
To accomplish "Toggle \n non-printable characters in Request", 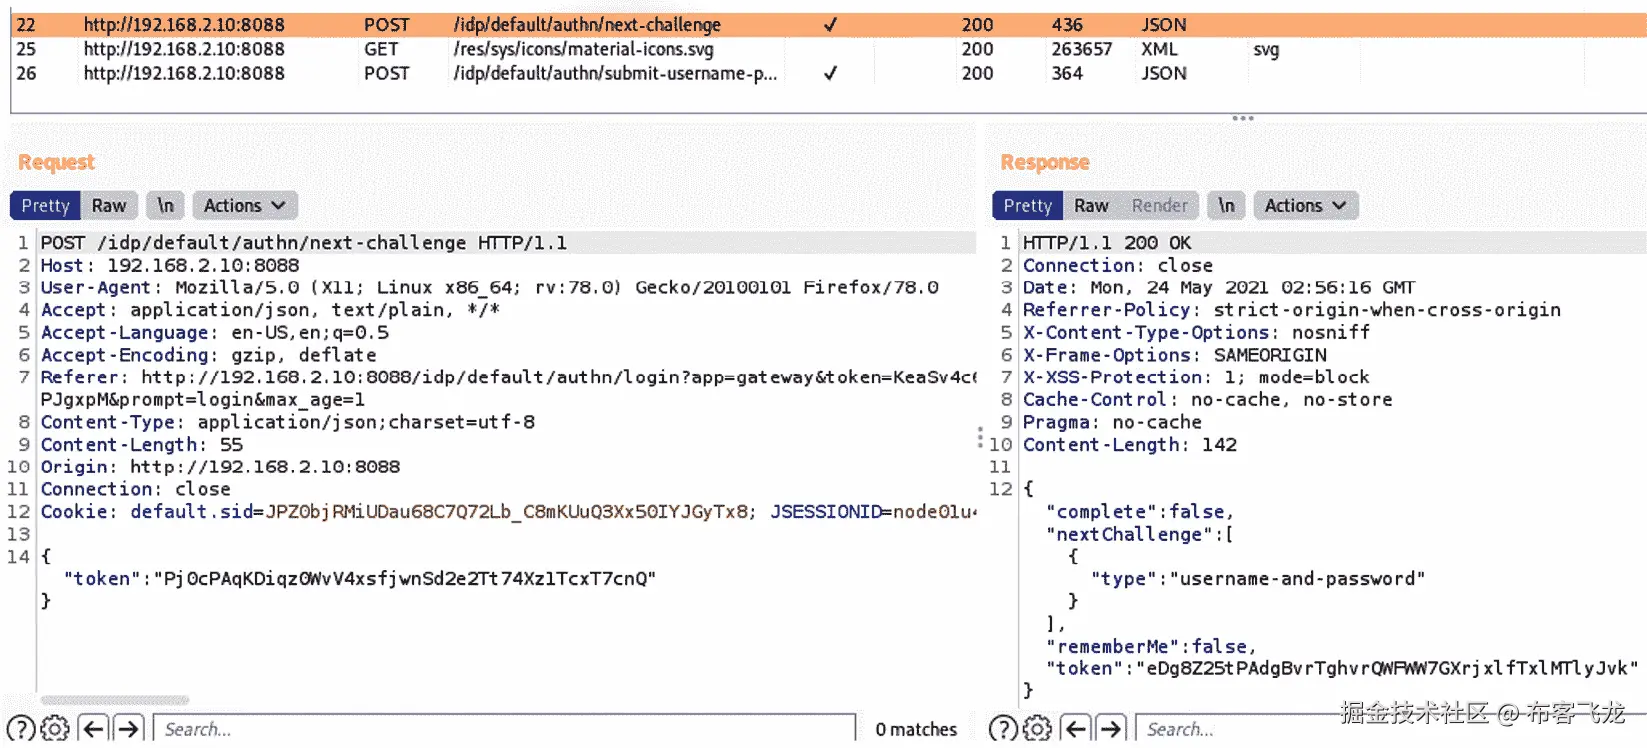I will click(165, 205).
